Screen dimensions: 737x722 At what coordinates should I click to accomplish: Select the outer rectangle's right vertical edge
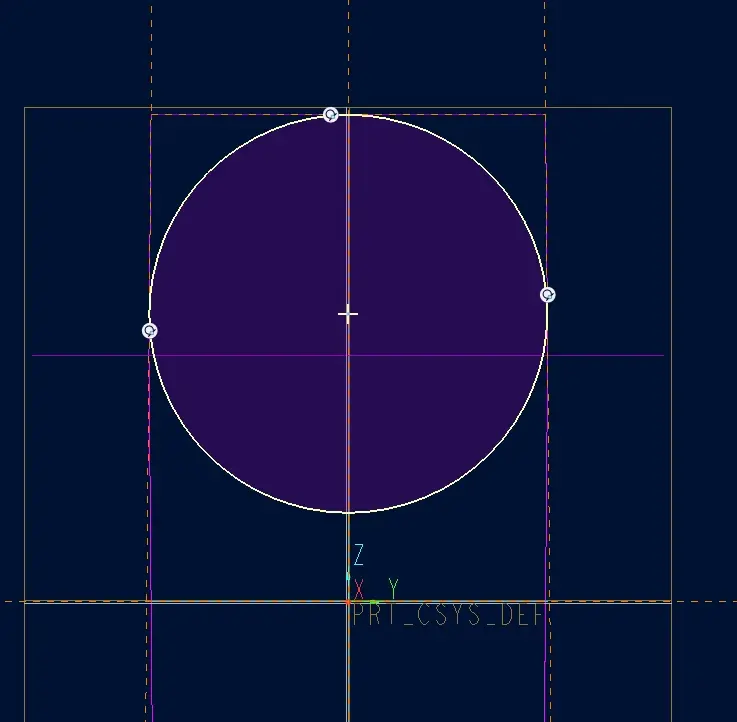pos(672,414)
